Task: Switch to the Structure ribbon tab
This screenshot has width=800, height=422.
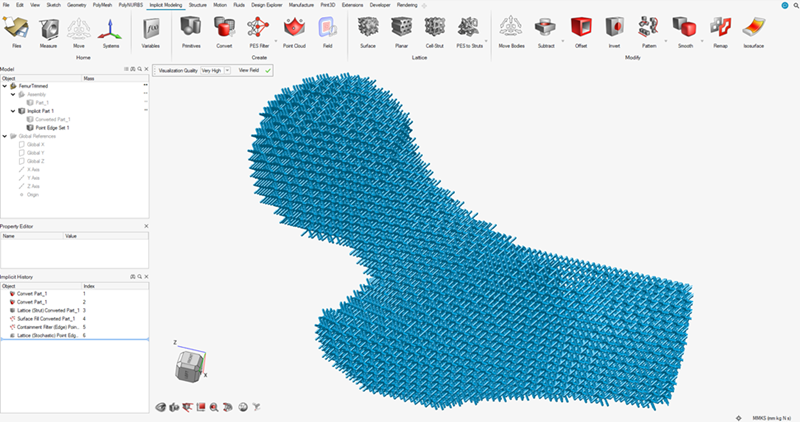Action: [198, 5]
